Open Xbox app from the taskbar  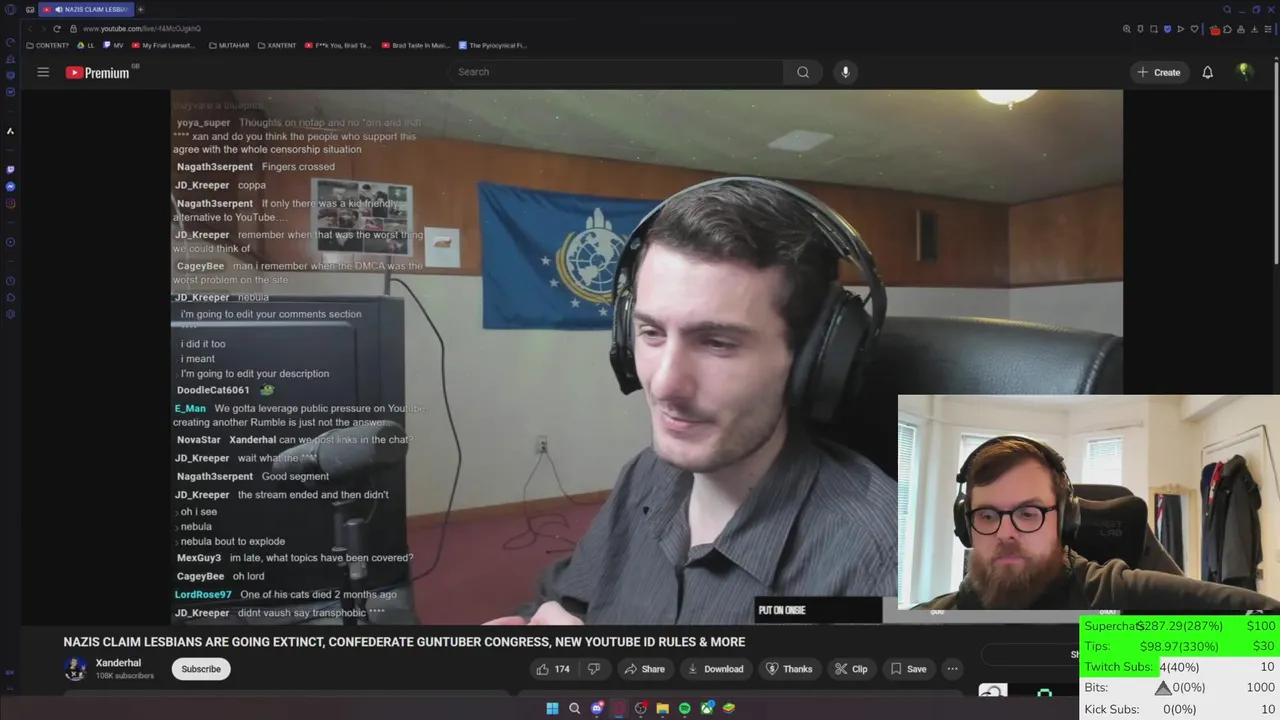coord(707,708)
